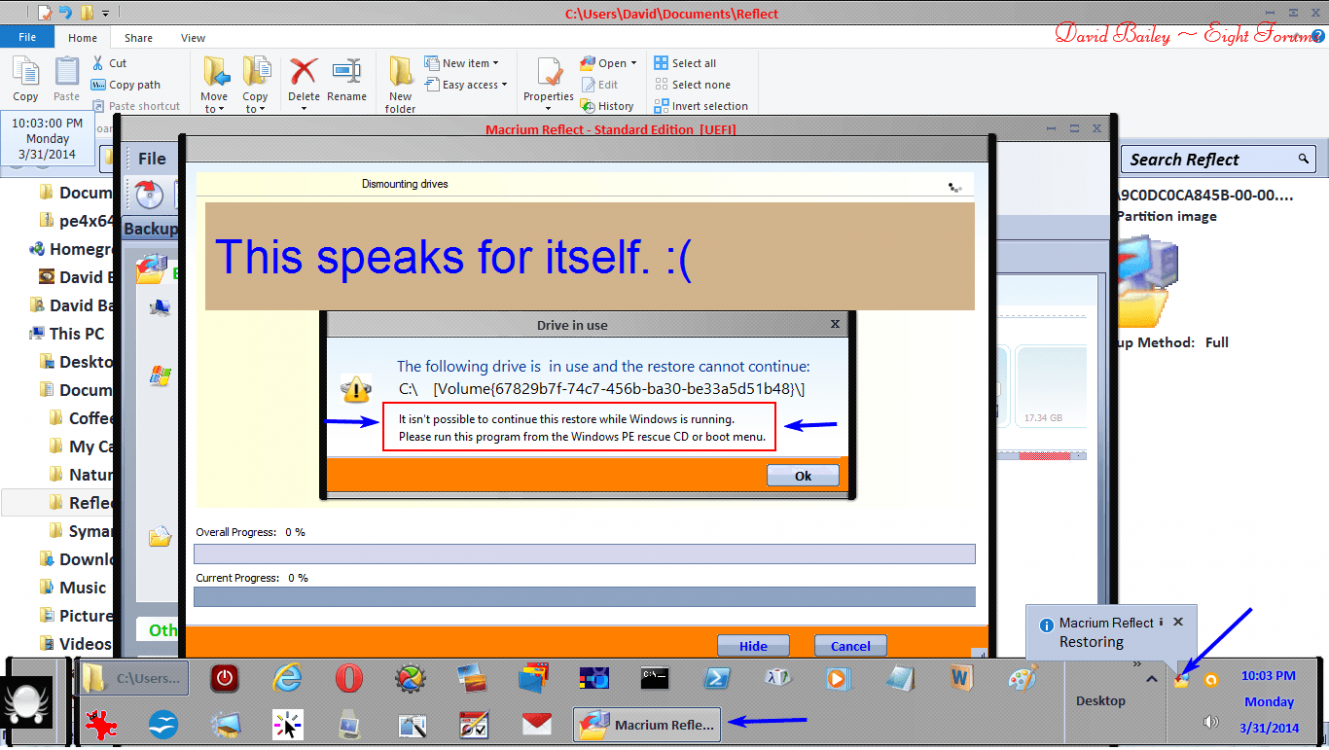The image size is (1329, 750).
Task: Show hidden tray icons arrow
Action: coord(1151,679)
